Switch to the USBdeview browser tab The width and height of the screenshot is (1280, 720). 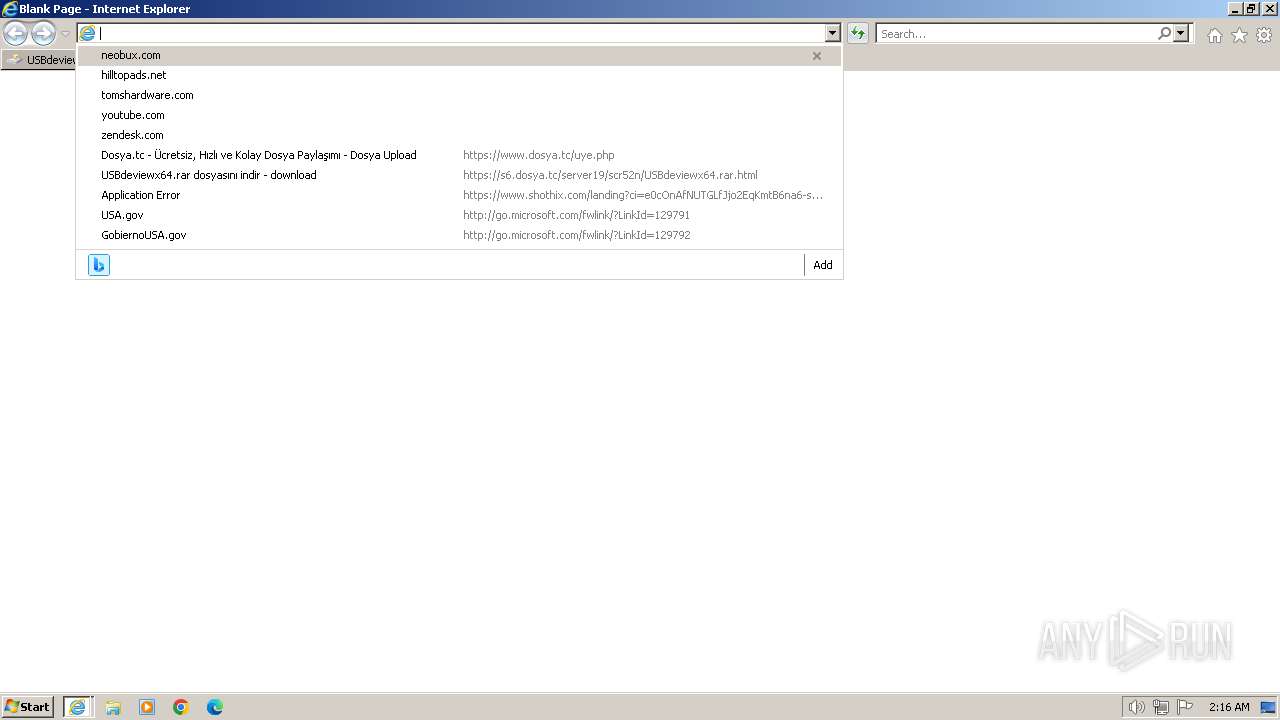coord(40,60)
